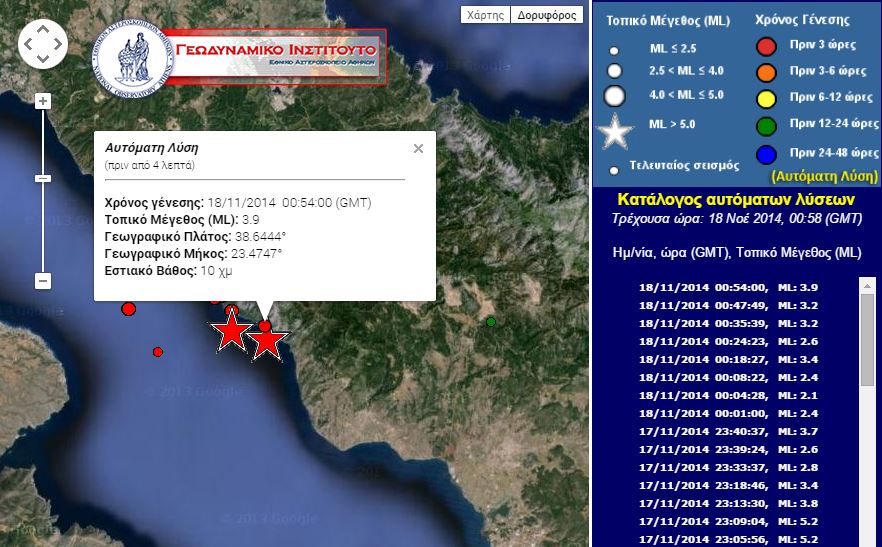The image size is (882, 547).
Task: Click the green earthquake marker on map
Action: pyautogui.click(x=491, y=321)
